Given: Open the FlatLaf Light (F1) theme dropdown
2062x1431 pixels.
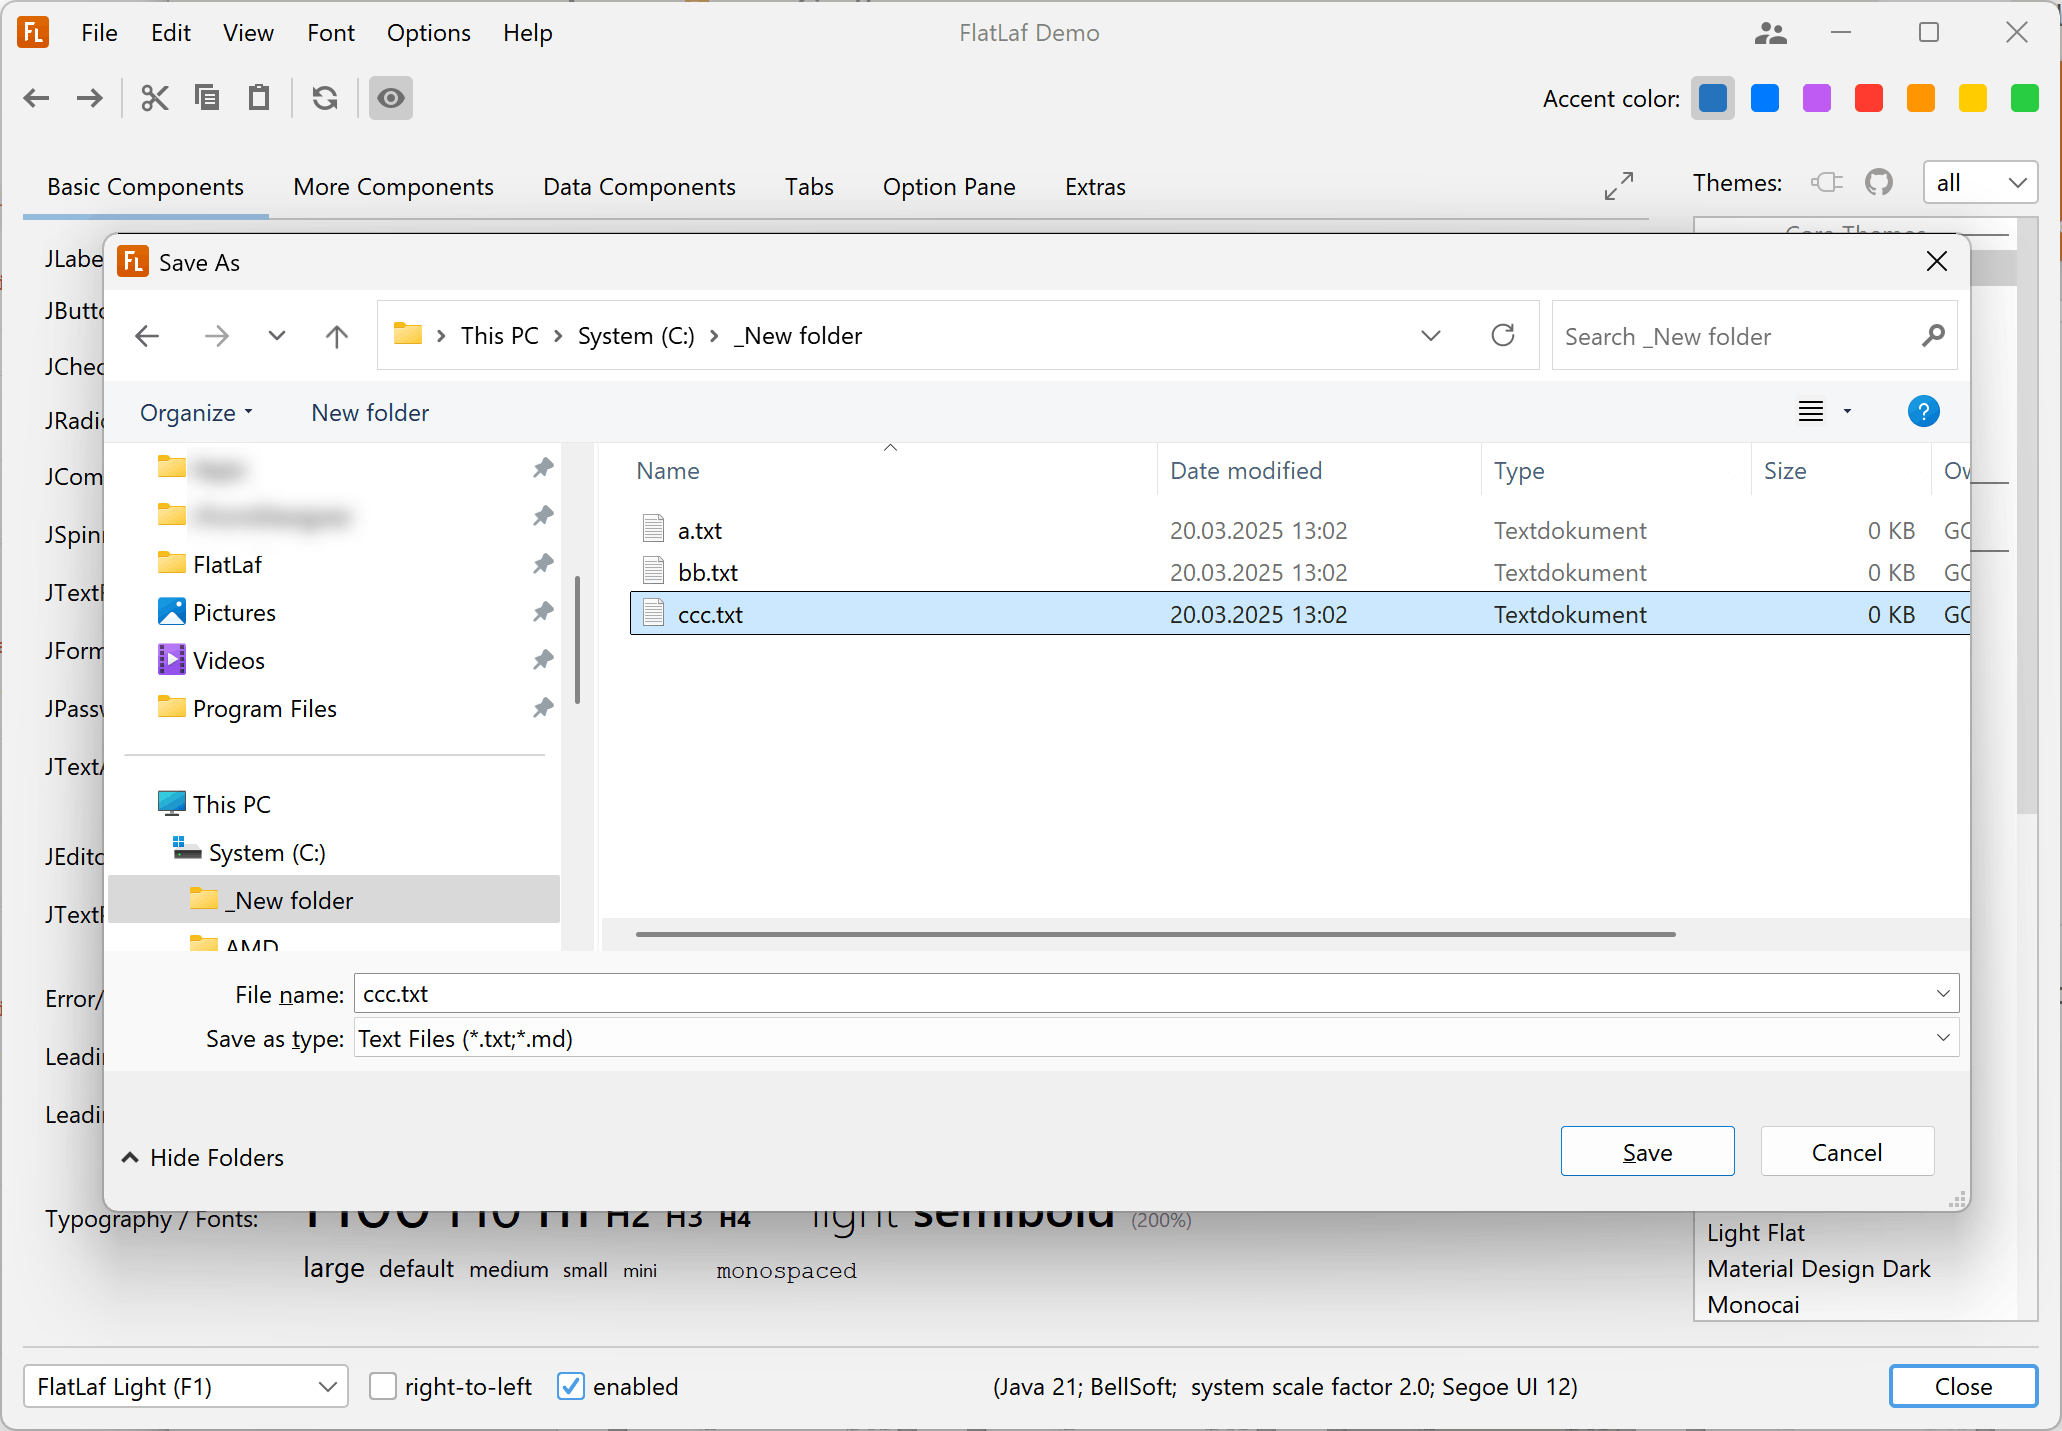Looking at the screenshot, I should click(186, 1386).
